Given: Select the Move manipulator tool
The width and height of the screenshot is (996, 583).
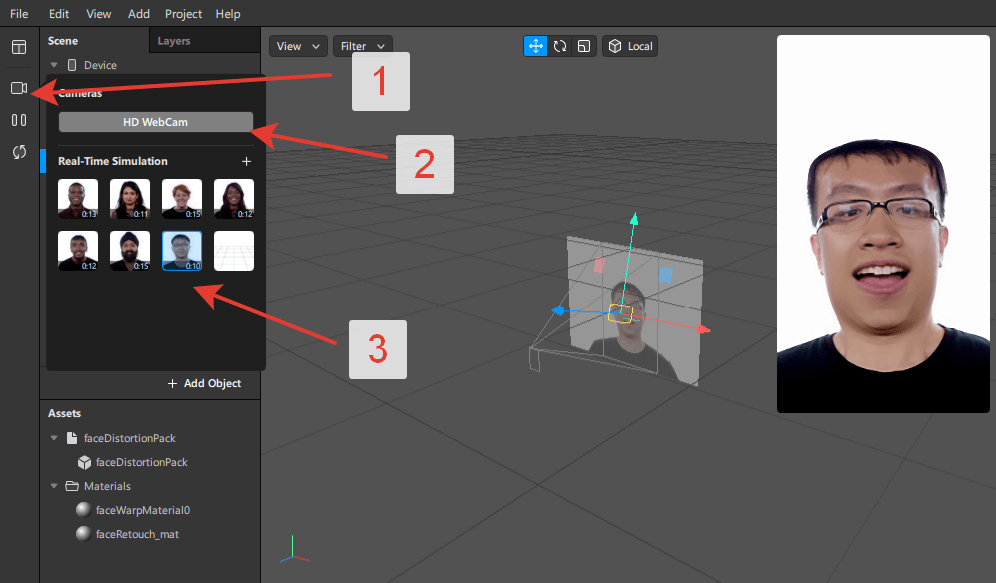Looking at the screenshot, I should point(535,46).
